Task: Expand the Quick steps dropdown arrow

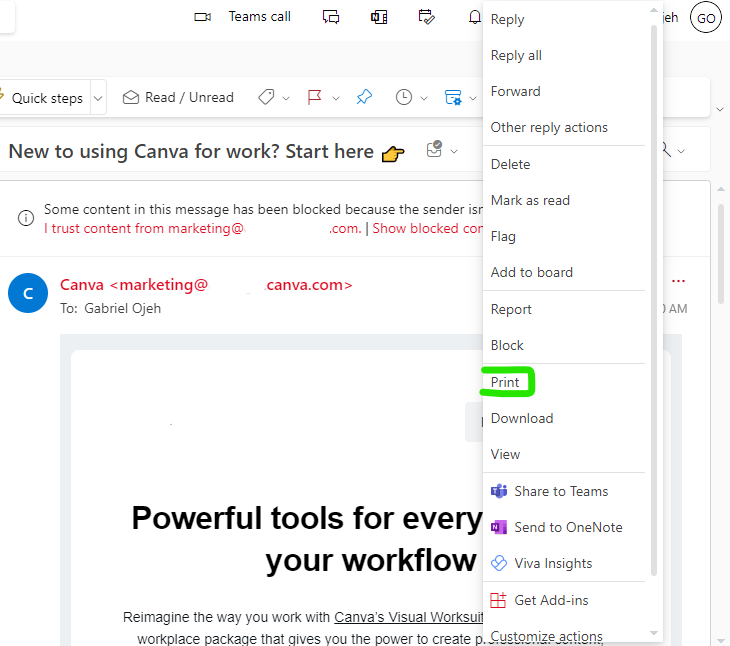Action: (x=98, y=98)
